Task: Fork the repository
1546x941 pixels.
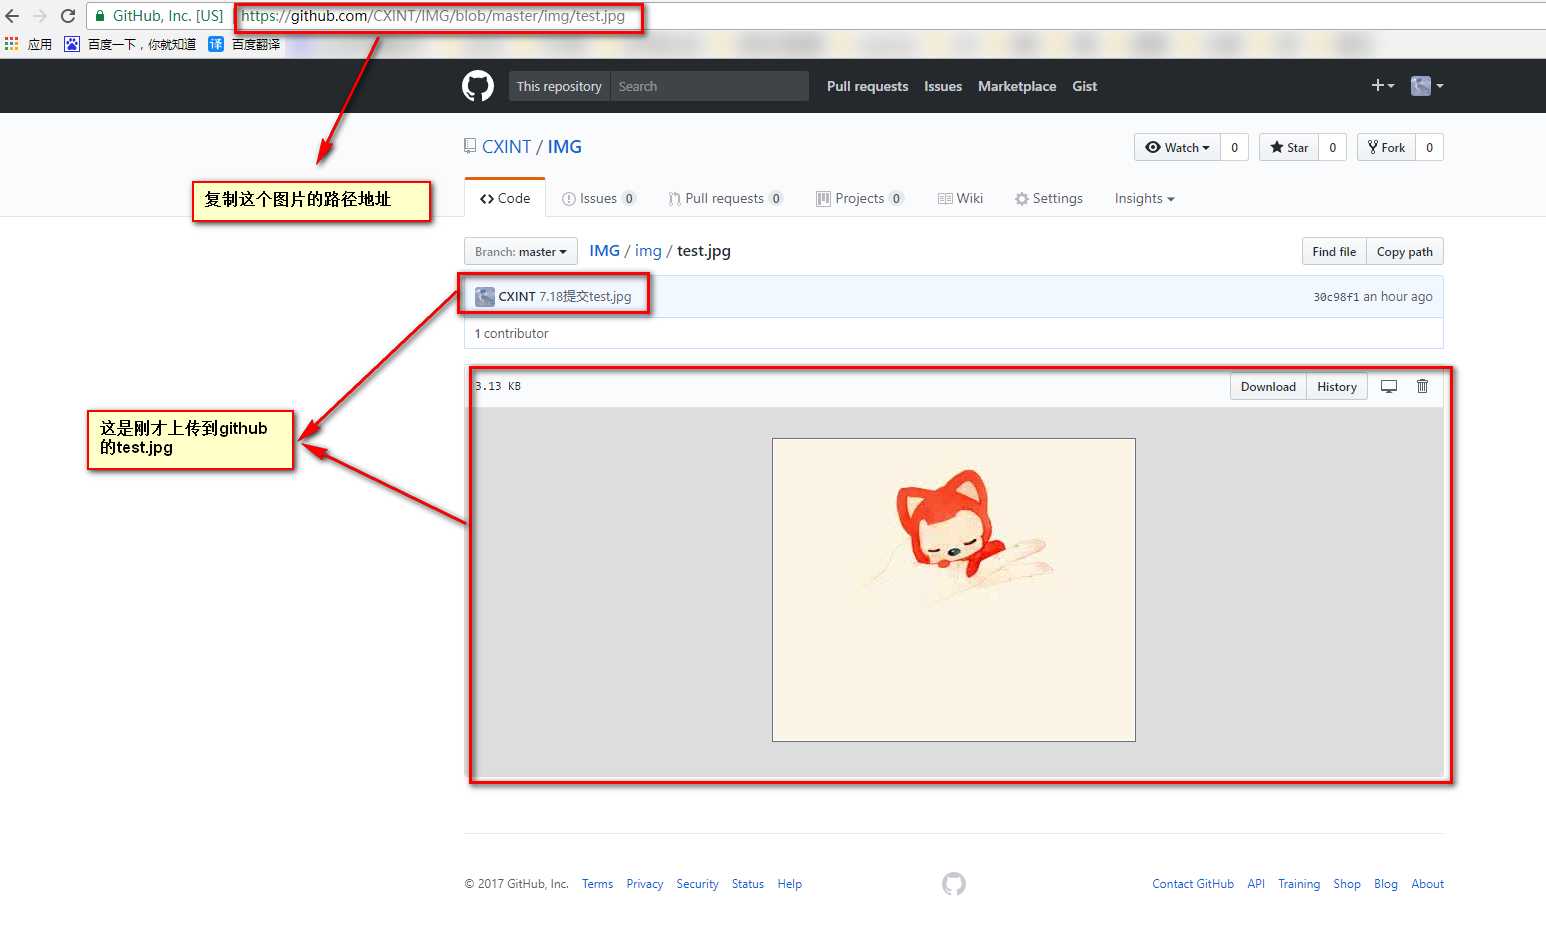Action: tap(1386, 147)
